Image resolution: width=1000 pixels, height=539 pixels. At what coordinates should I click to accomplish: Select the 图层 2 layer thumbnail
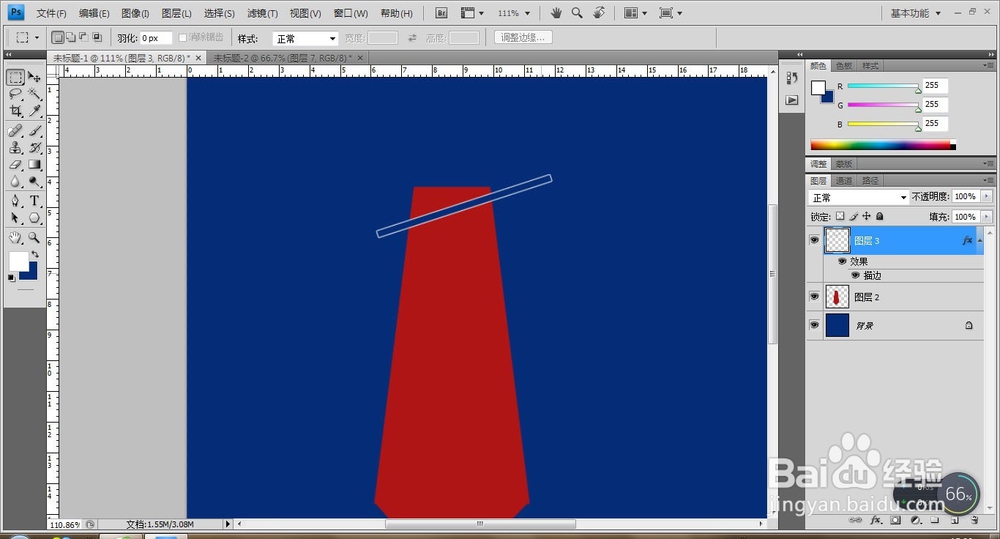837,297
